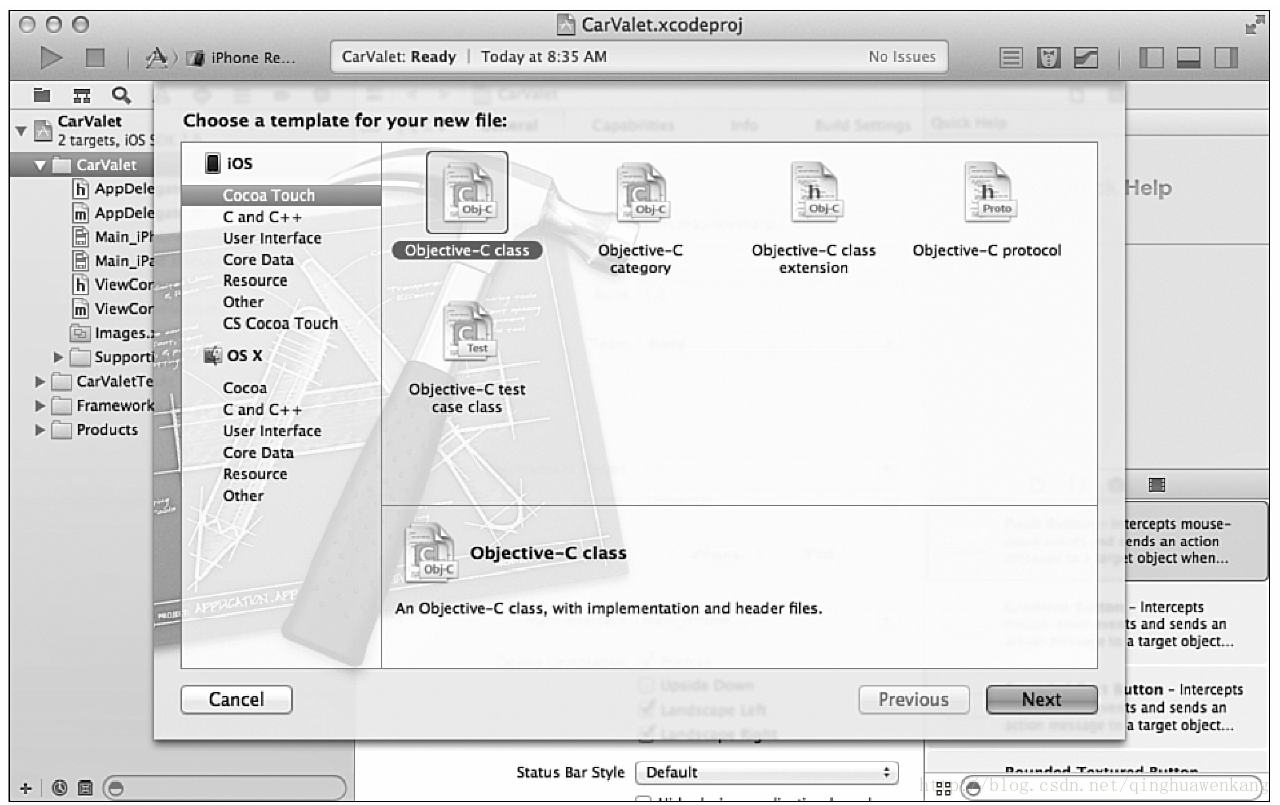Expand the CarValetTests group
1280x805 pixels.
[x=40, y=381]
